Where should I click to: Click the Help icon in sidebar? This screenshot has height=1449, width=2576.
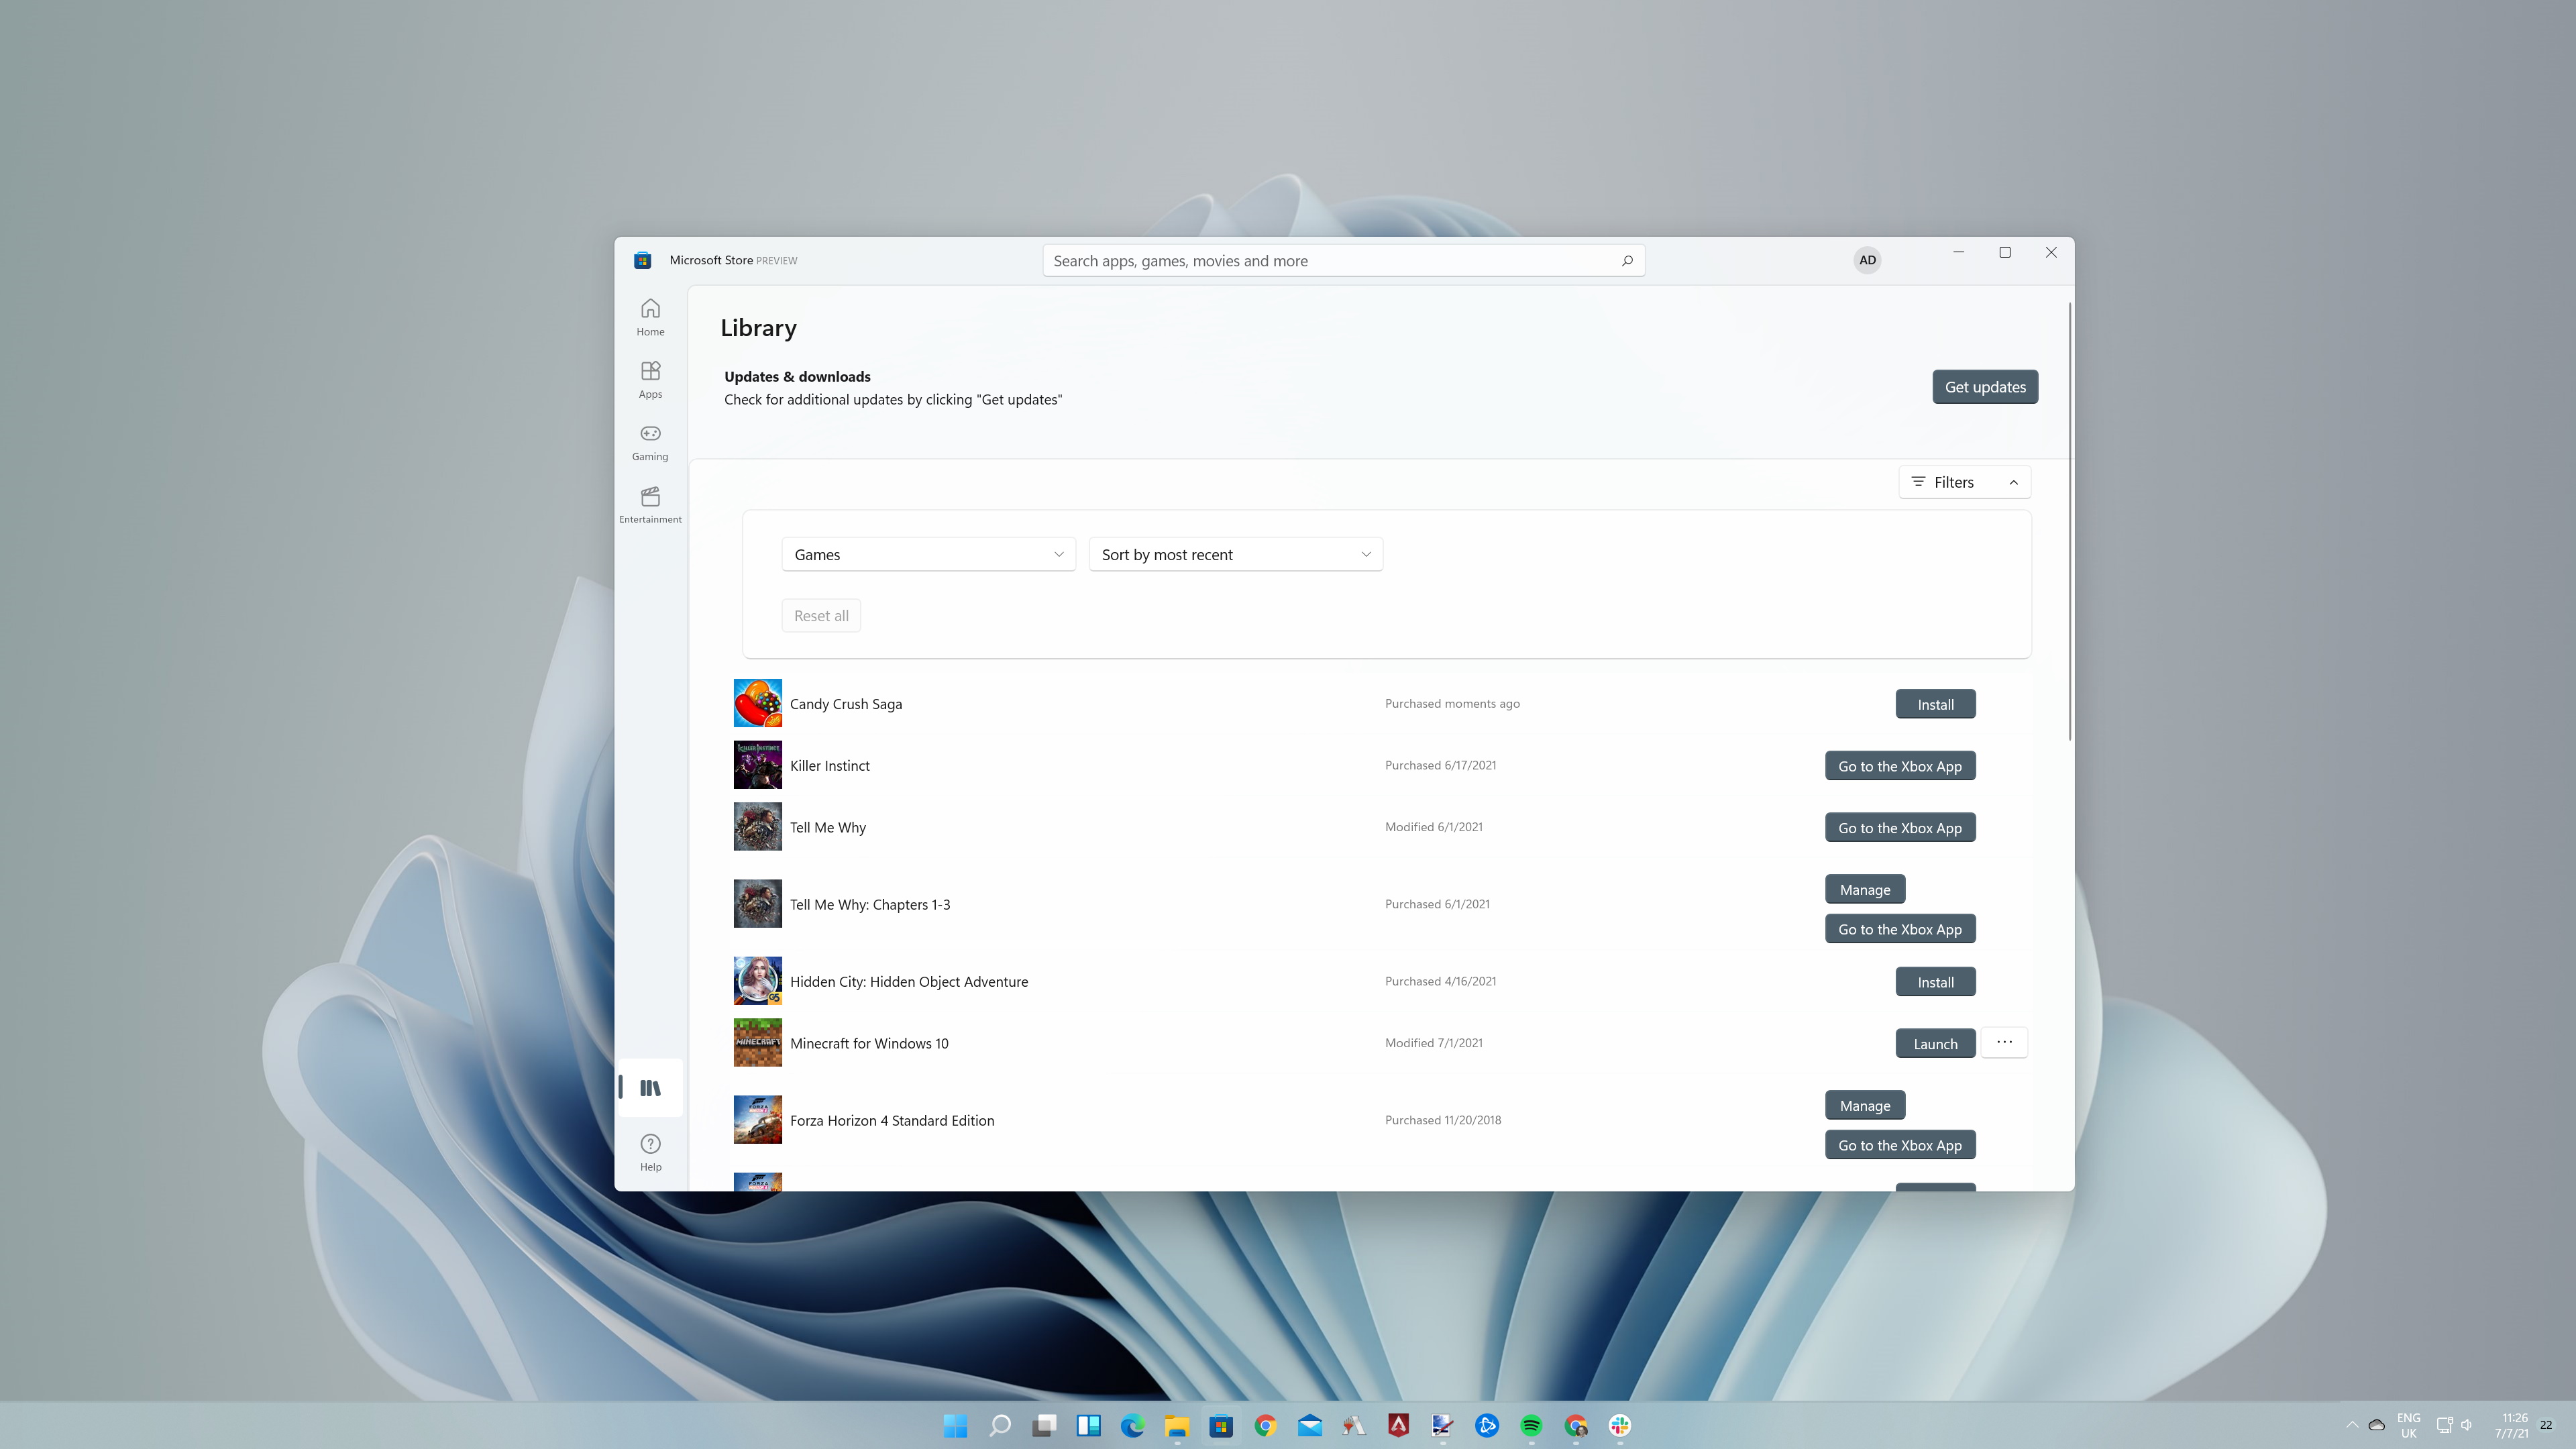click(649, 1150)
